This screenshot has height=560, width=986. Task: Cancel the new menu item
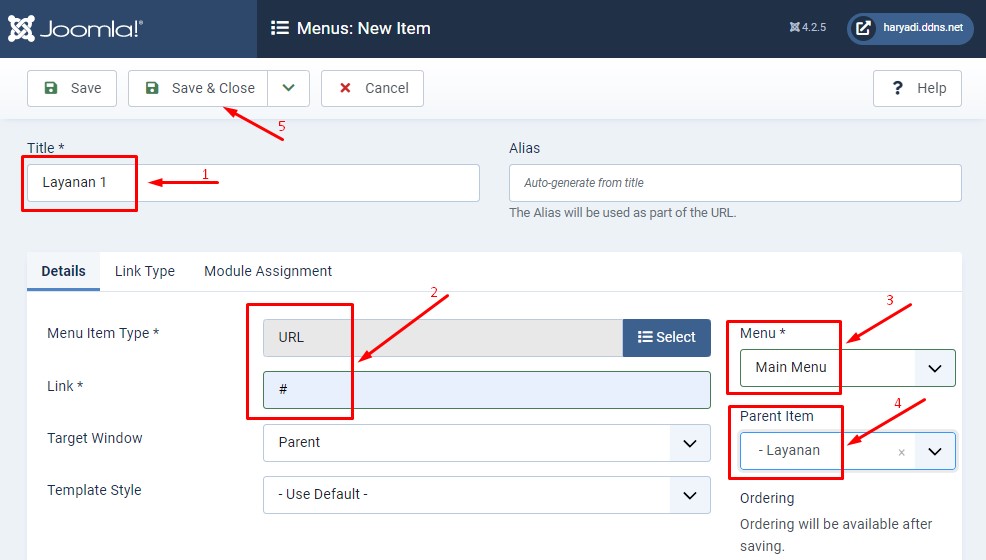click(372, 88)
